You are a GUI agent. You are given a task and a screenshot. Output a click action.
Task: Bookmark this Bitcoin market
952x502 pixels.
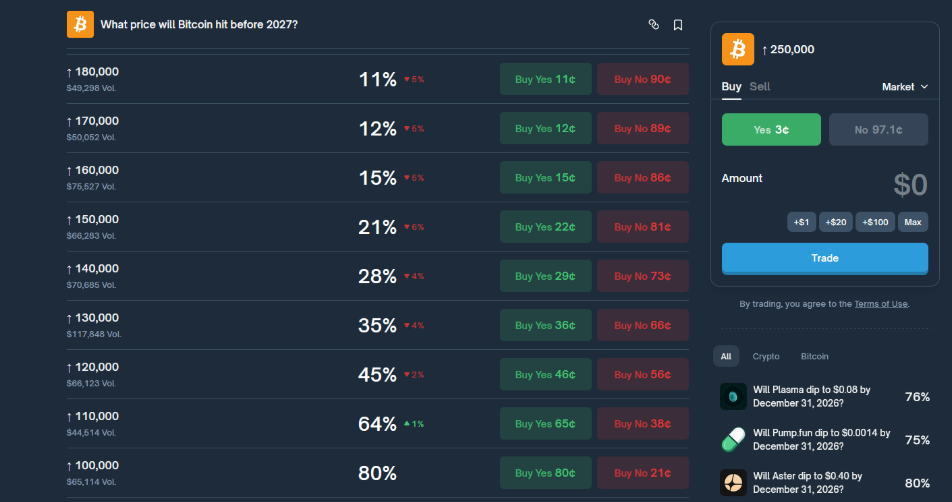(x=678, y=24)
